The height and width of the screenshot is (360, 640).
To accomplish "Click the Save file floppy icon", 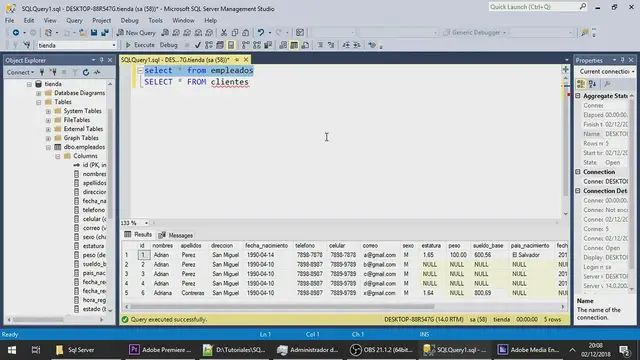I will tap(94, 33).
